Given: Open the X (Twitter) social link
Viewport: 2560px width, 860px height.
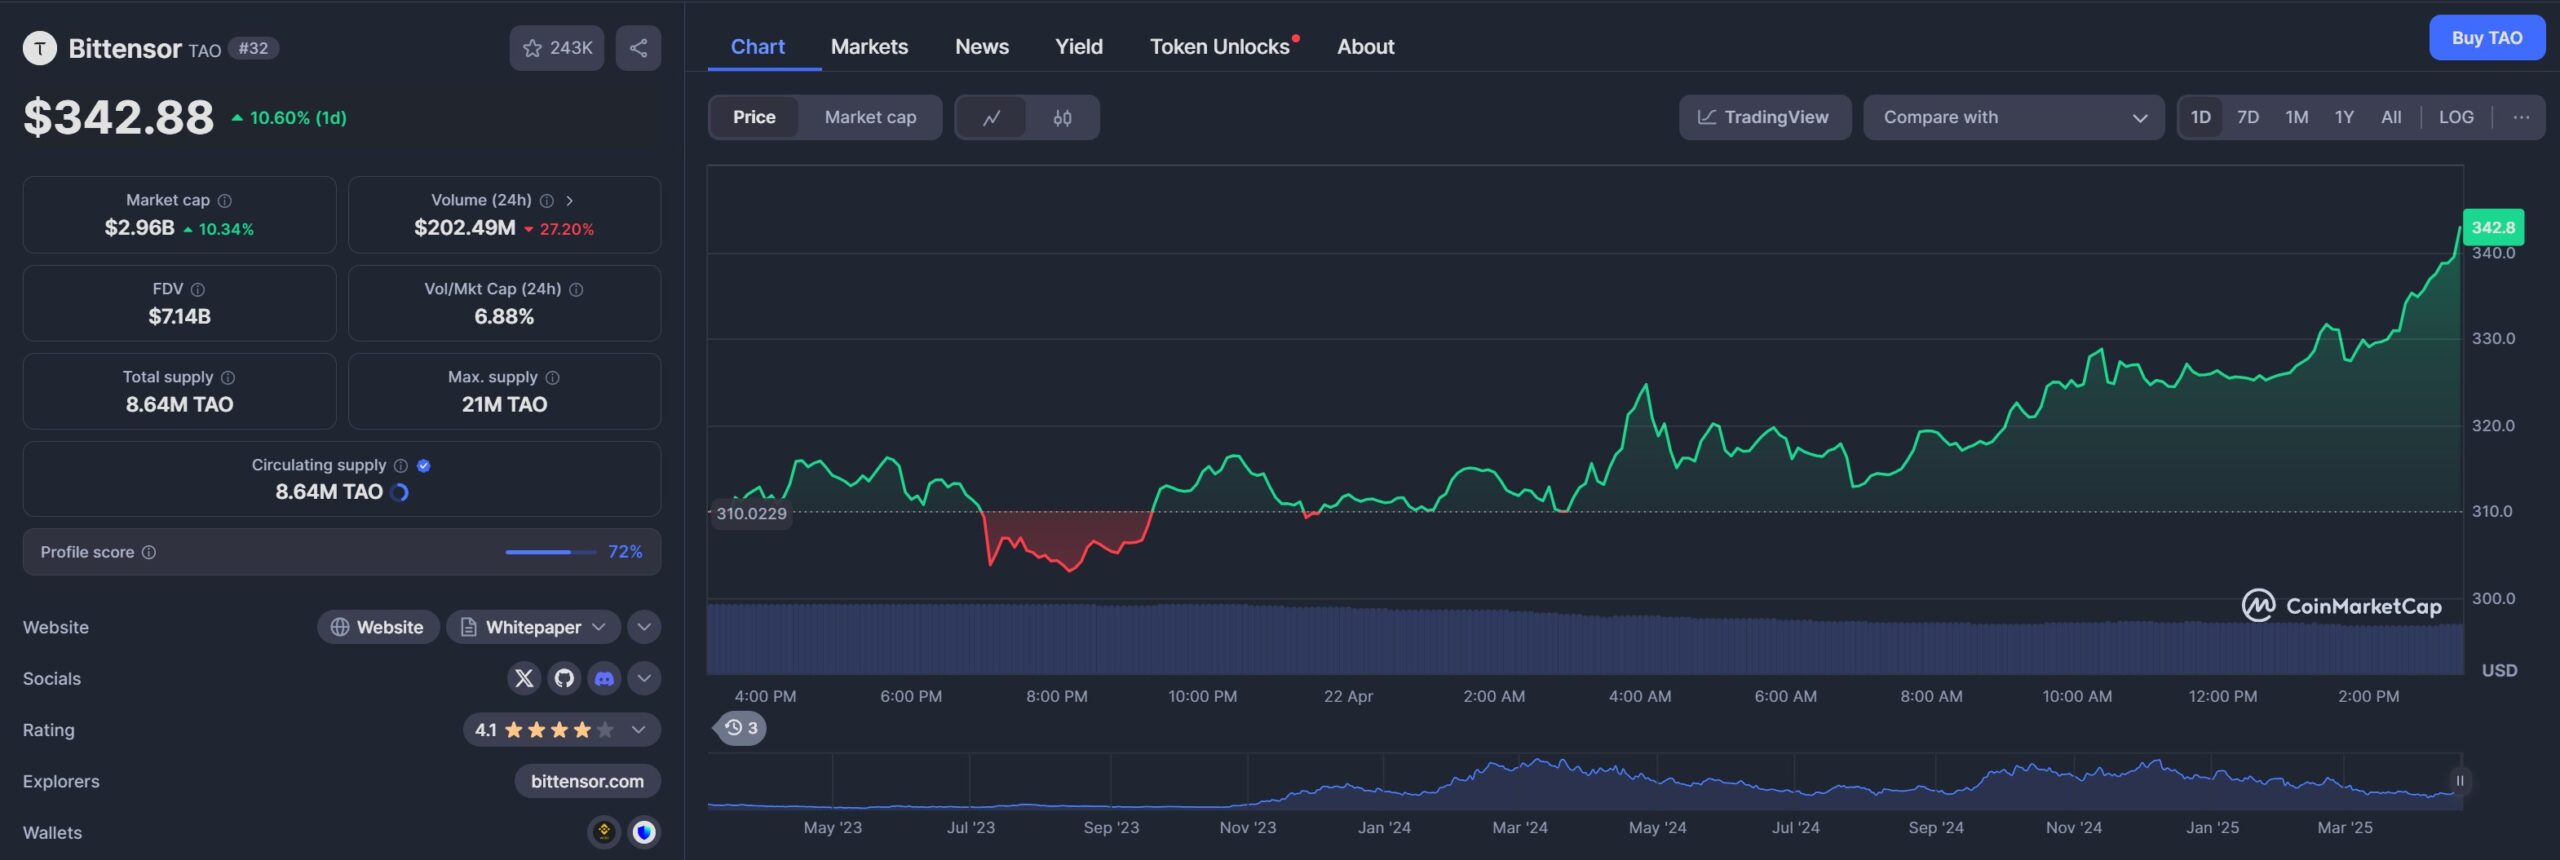Looking at the screenshot, I should 523,678.
